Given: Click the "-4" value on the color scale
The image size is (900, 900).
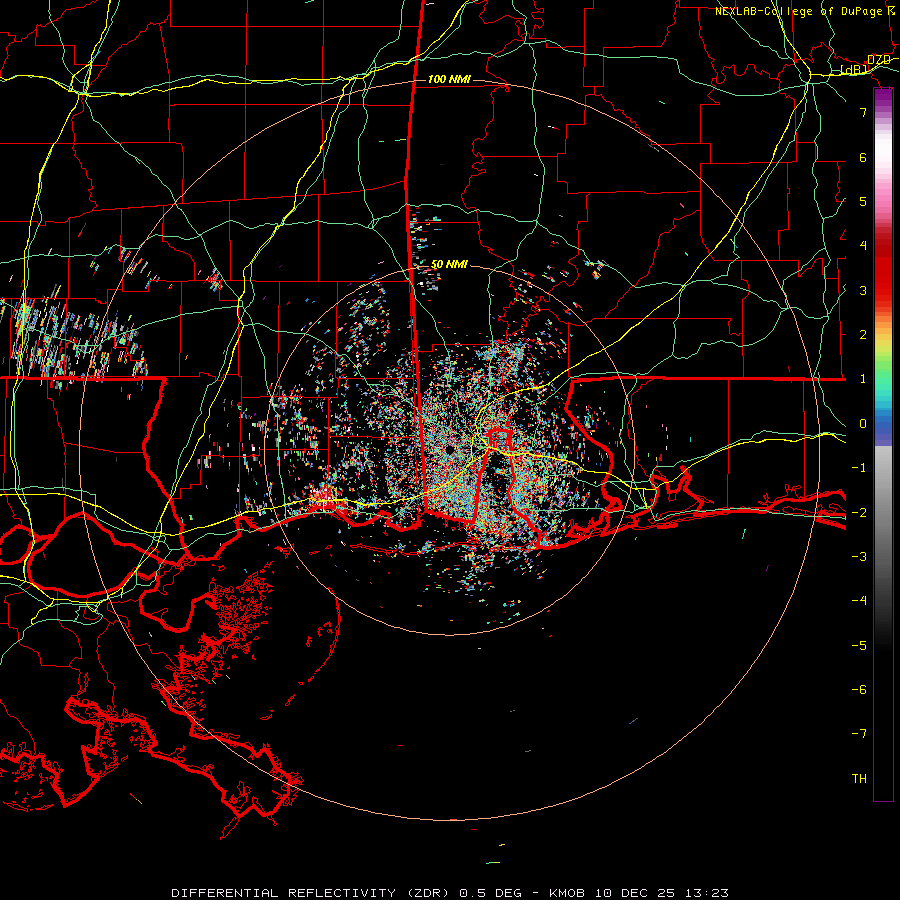Looking at the screenshot, I should tap(859, 601).
